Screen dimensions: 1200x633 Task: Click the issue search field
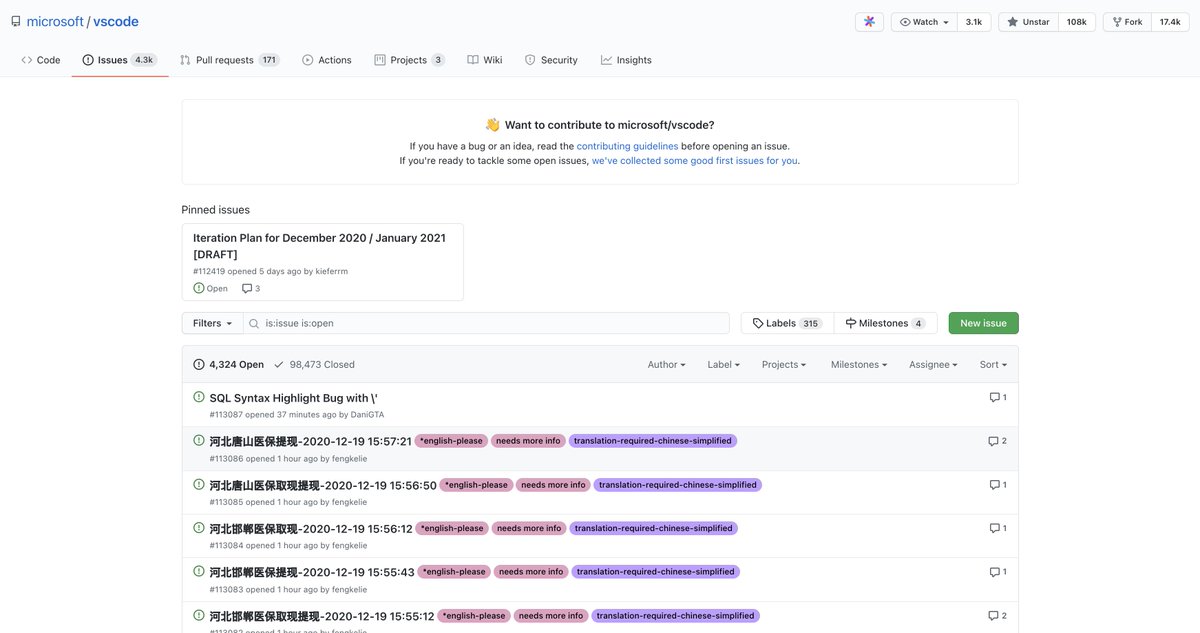pyautogui.click(x=486, y=323)
